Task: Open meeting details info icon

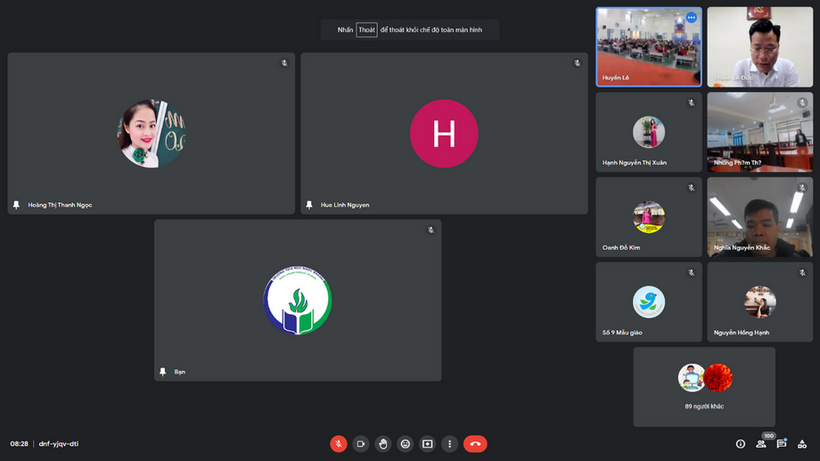Action: pos(740,444)
